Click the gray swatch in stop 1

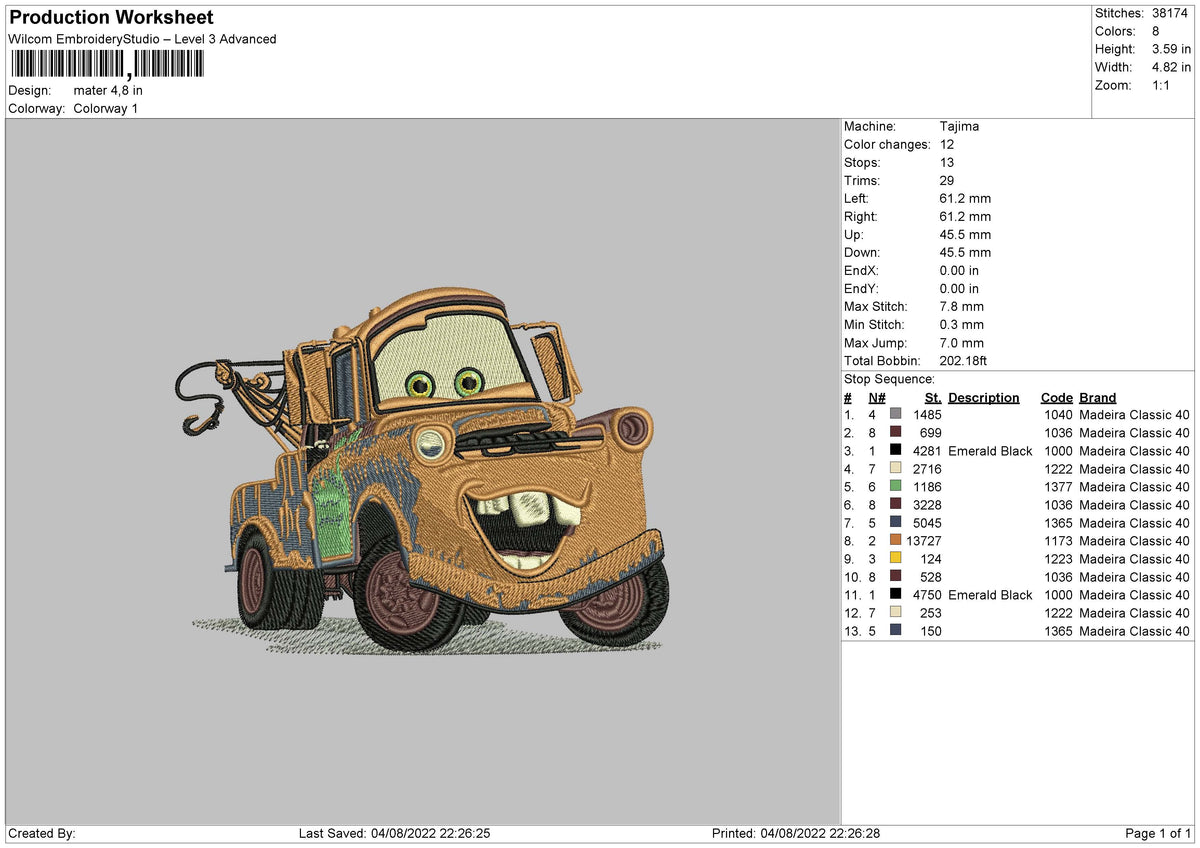896,414
